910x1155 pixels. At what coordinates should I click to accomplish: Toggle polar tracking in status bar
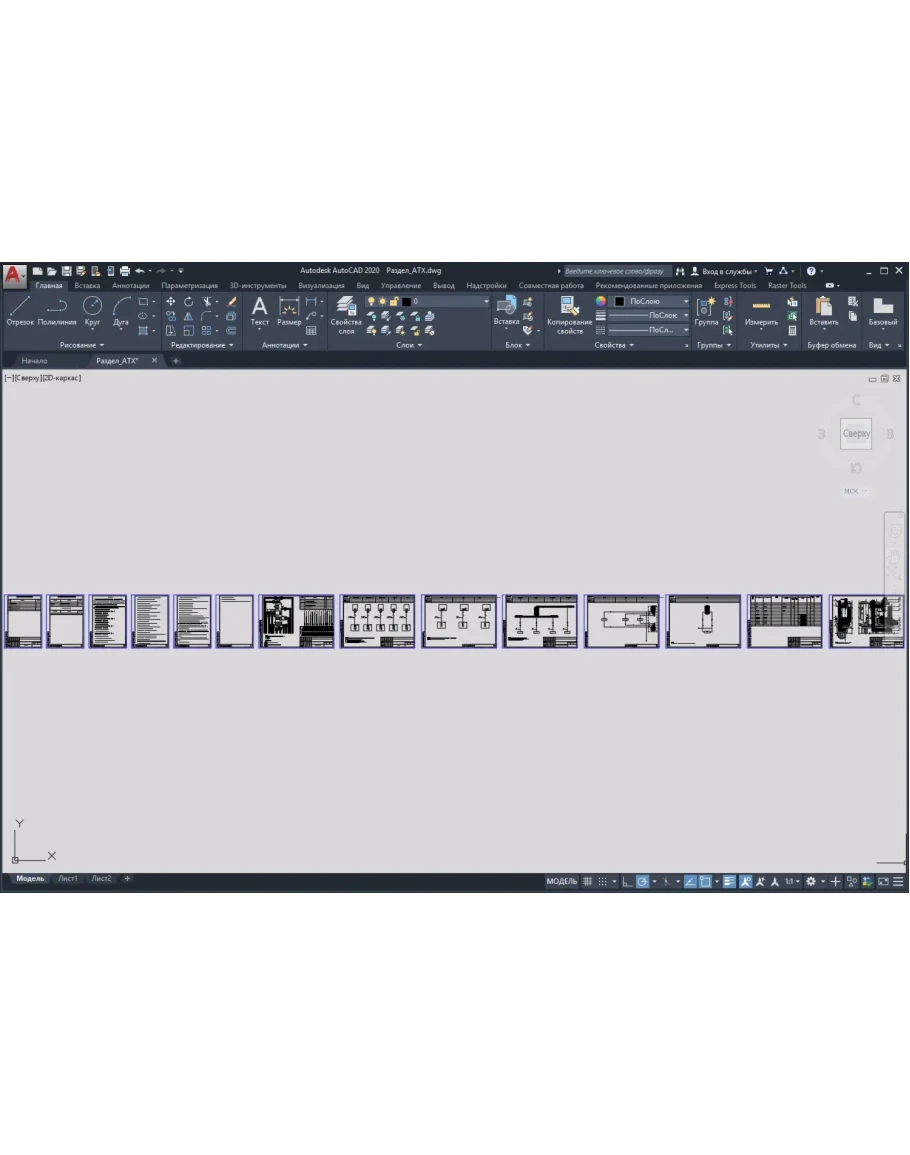643,881
